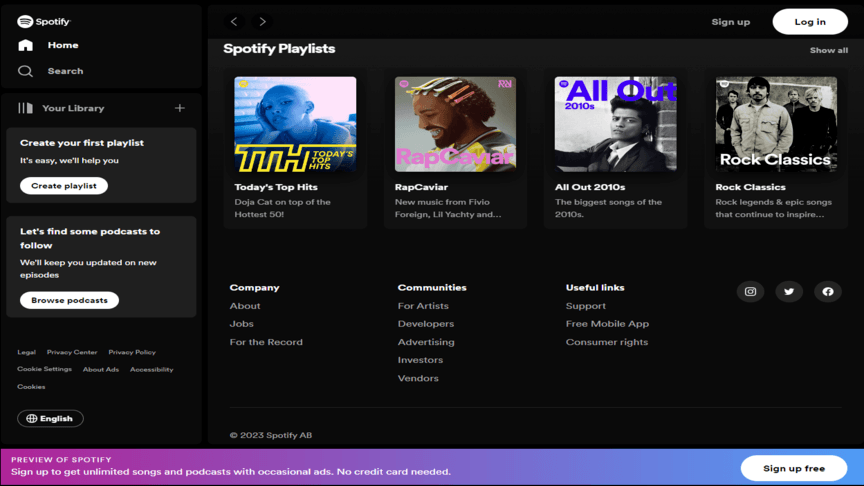Click the Log in button

click(810, 21)
